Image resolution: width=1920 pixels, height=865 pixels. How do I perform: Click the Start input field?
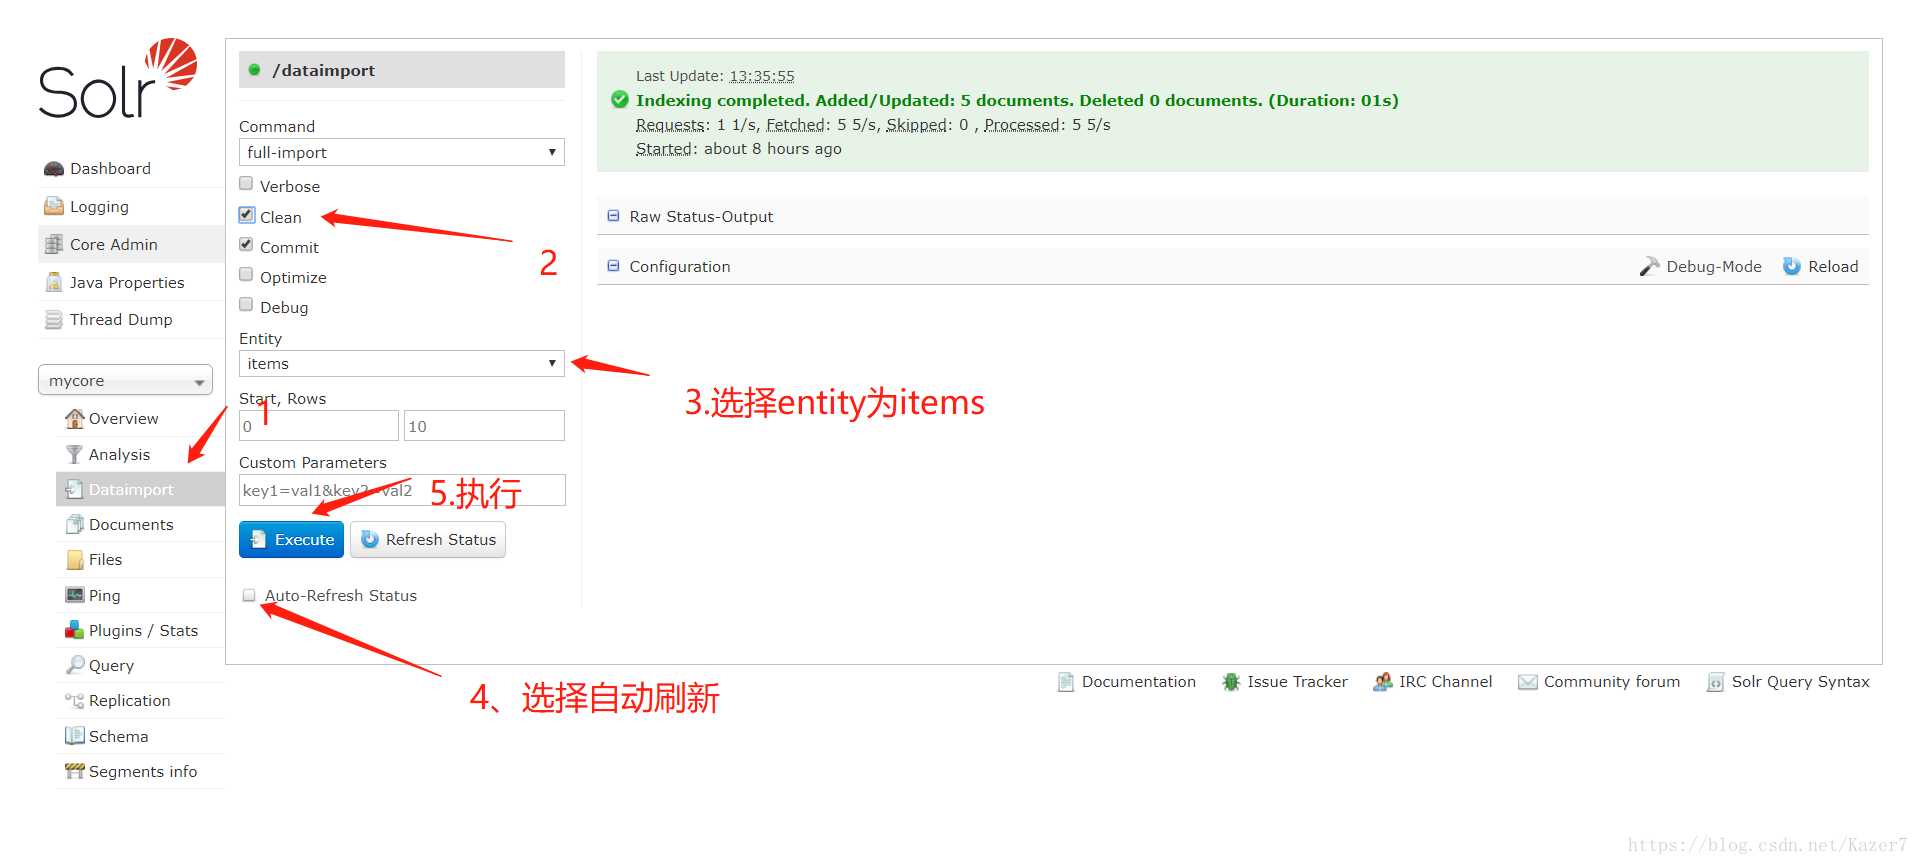319,426
